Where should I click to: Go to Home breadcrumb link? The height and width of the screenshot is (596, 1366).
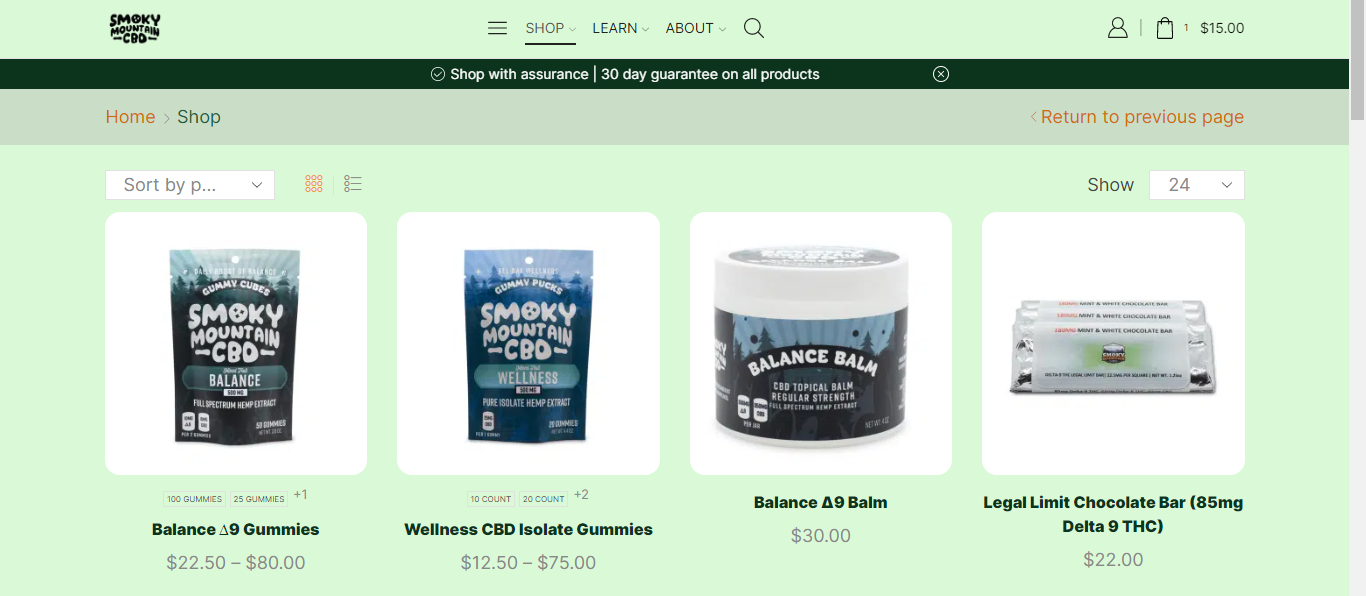(x=131, y=117)
